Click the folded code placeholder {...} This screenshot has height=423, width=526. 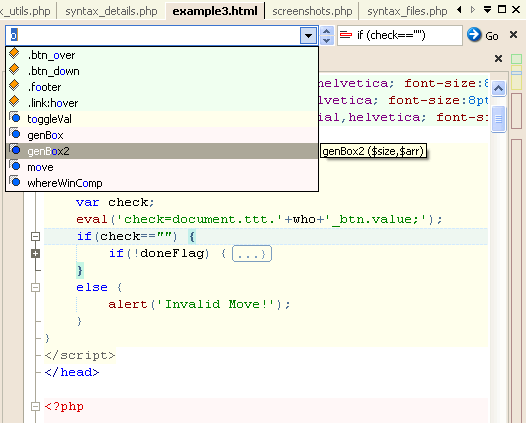coord(252,254)
